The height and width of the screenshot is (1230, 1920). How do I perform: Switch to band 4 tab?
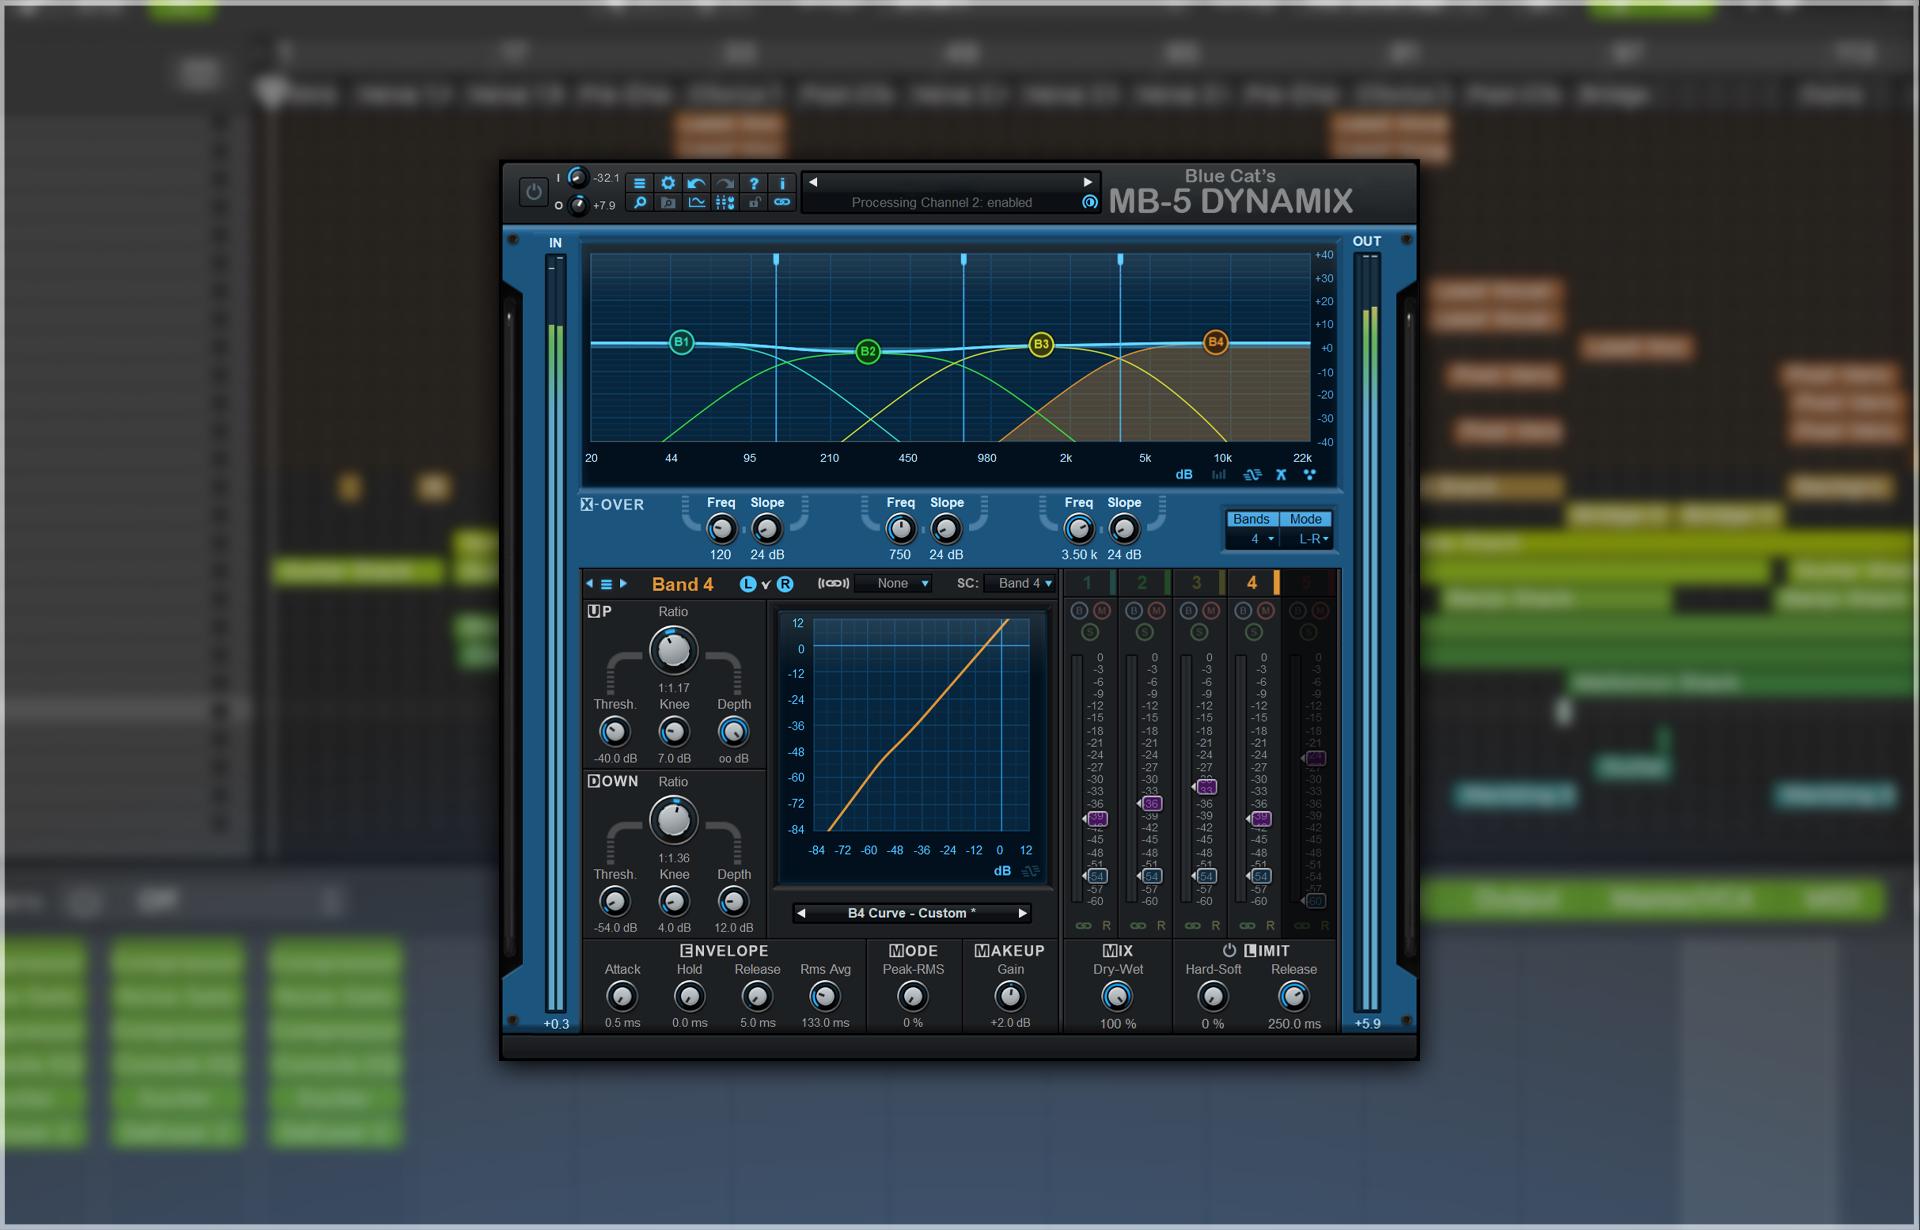click(x=1254, y=583)
